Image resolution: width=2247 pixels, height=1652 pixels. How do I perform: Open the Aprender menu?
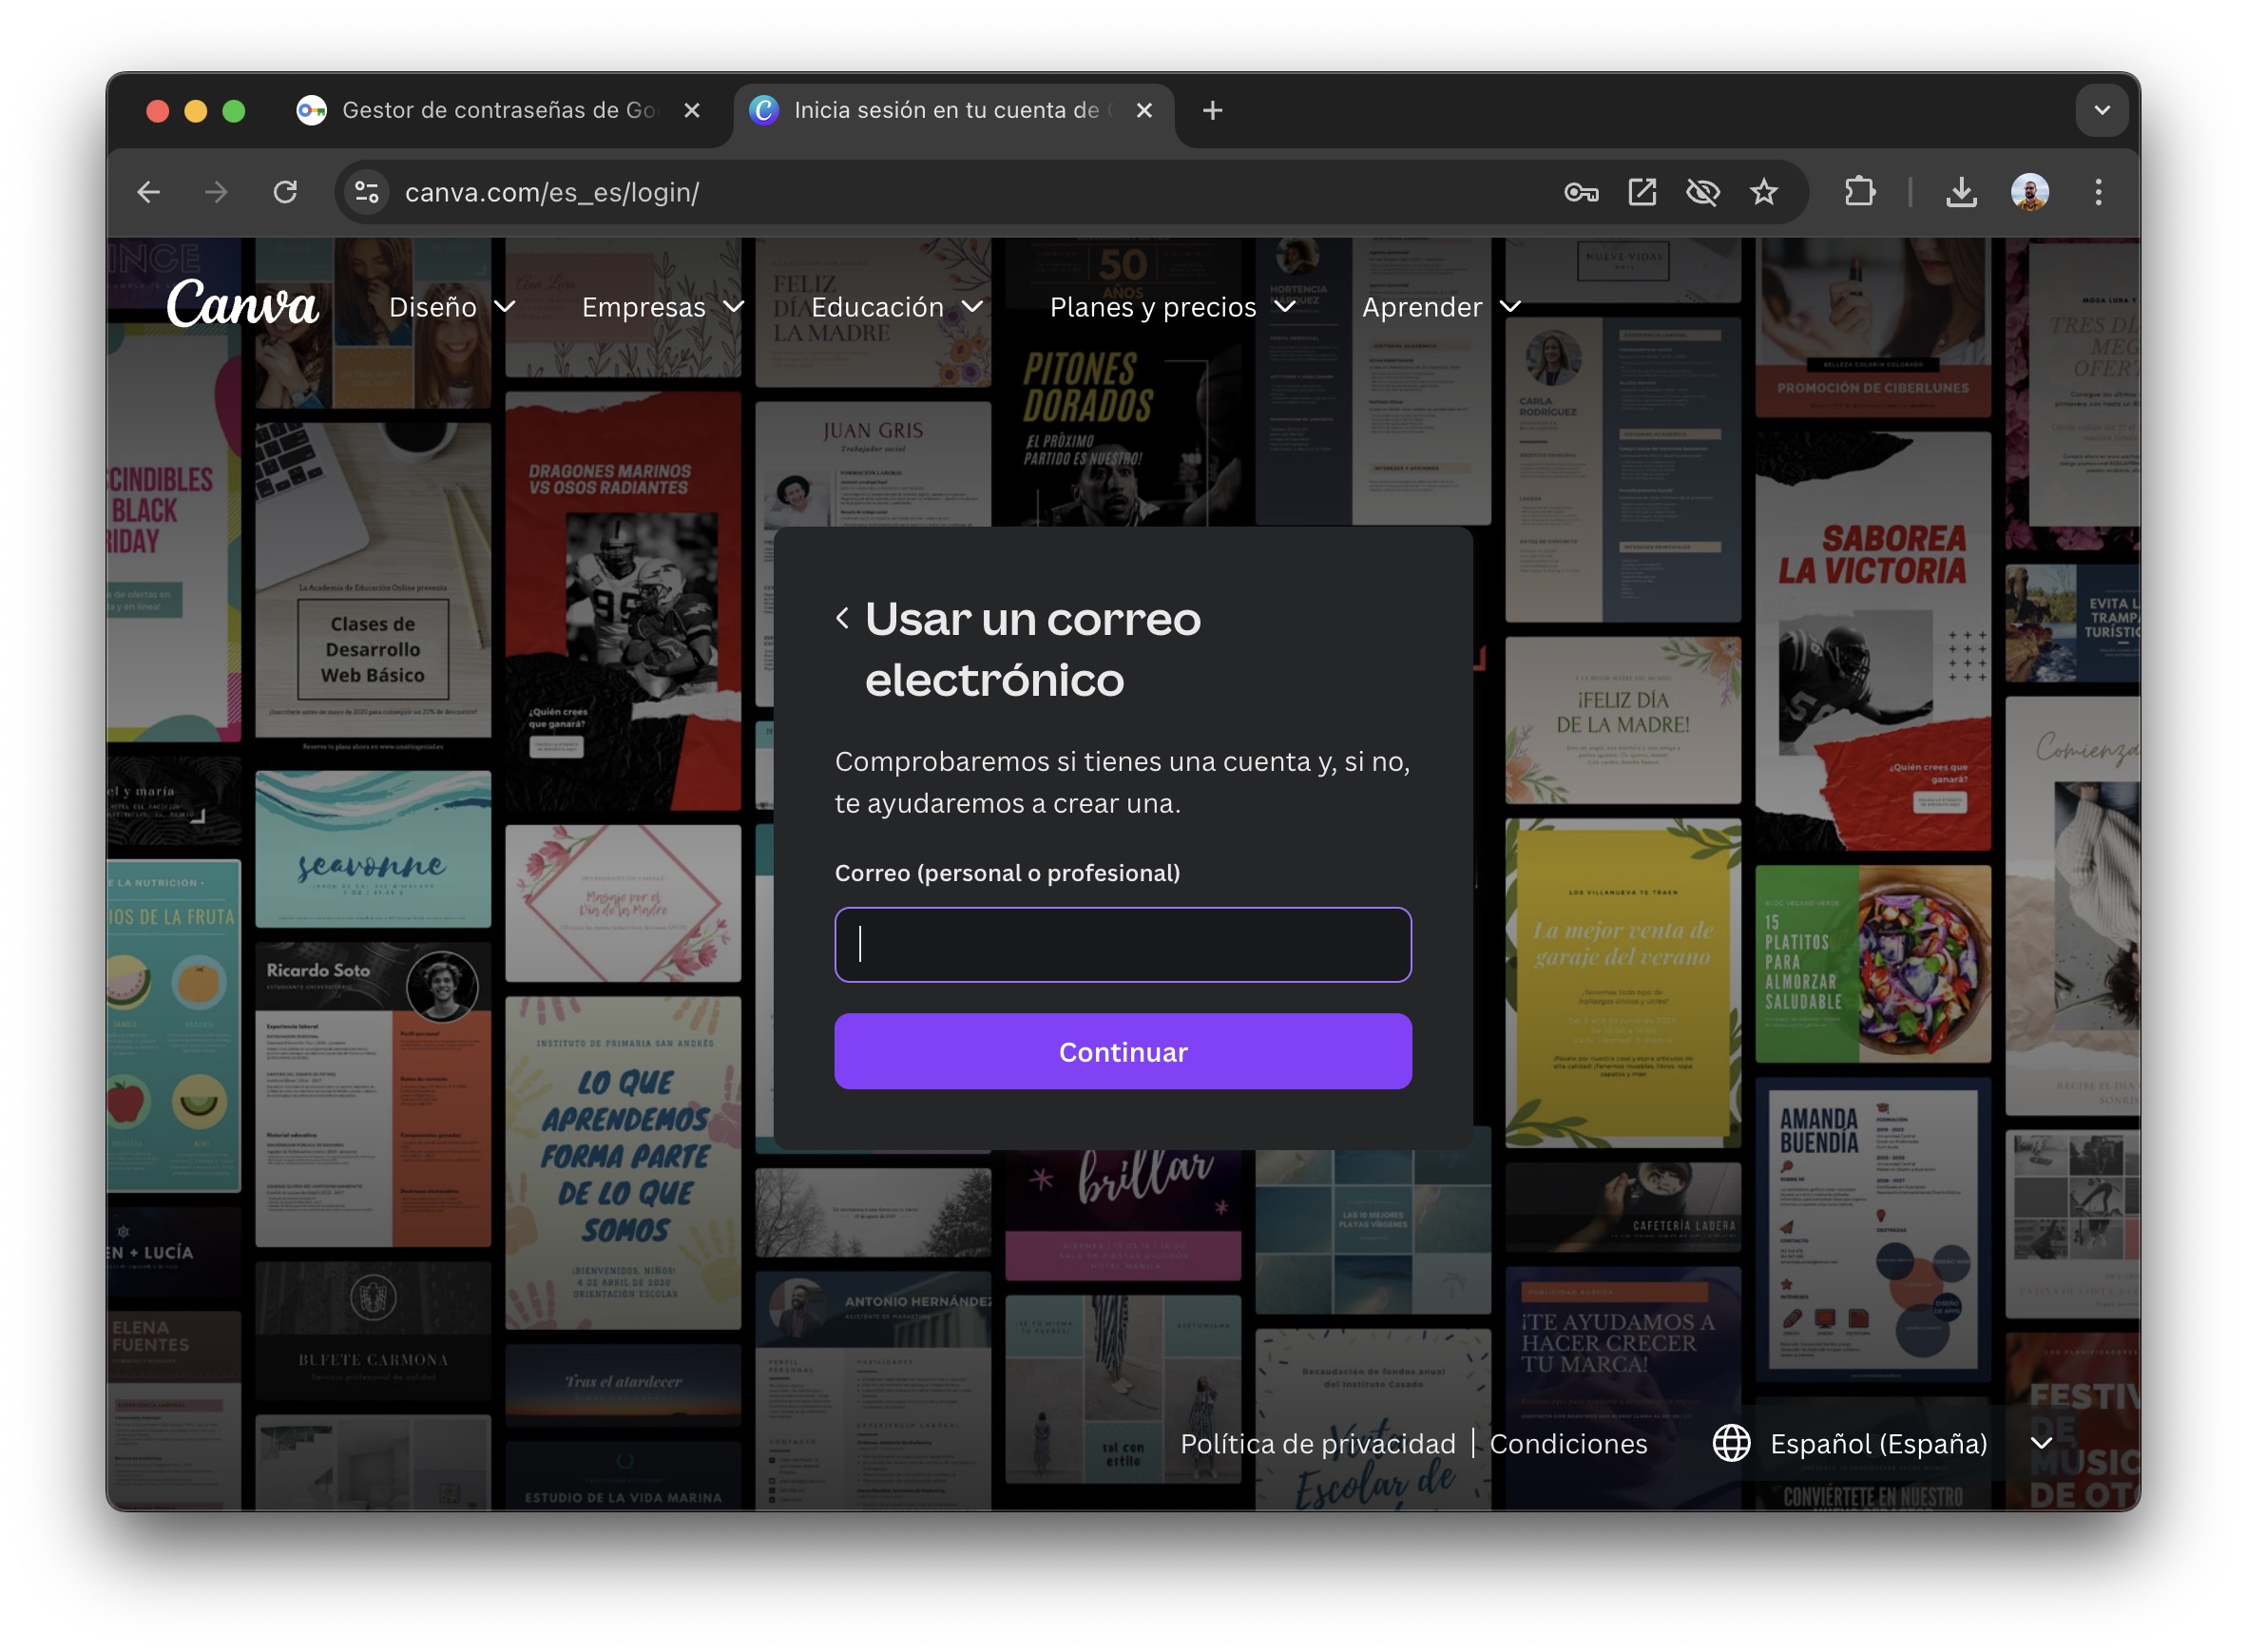1422,307
